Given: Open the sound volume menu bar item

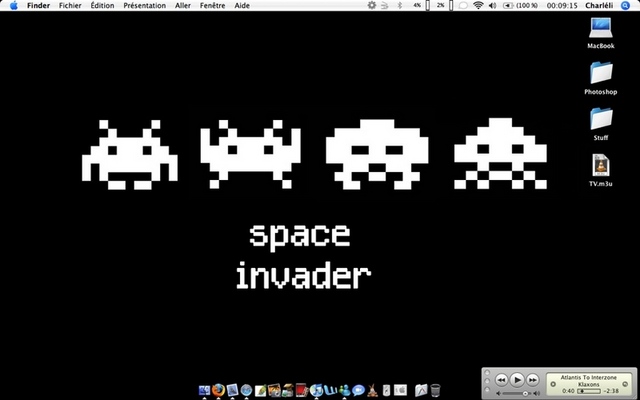Looking at the screenshot, I should tap(492, 6).
